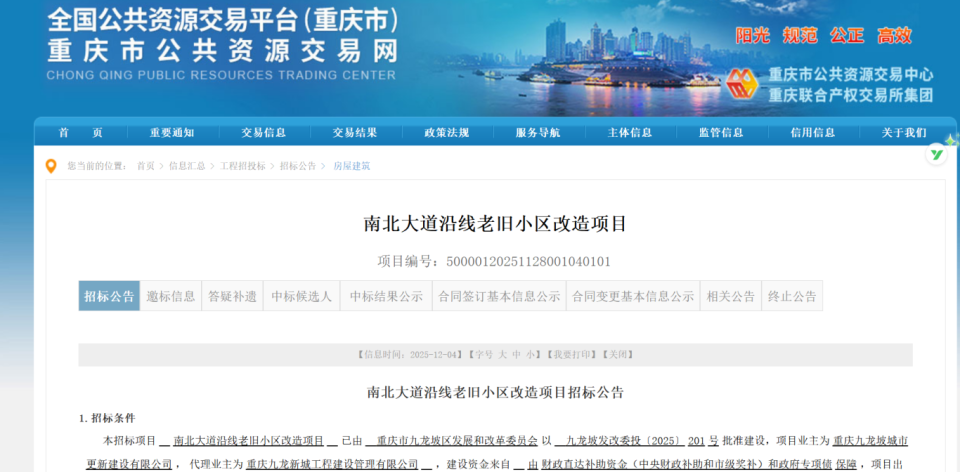Set font size to 大

(x=503, y=354)
